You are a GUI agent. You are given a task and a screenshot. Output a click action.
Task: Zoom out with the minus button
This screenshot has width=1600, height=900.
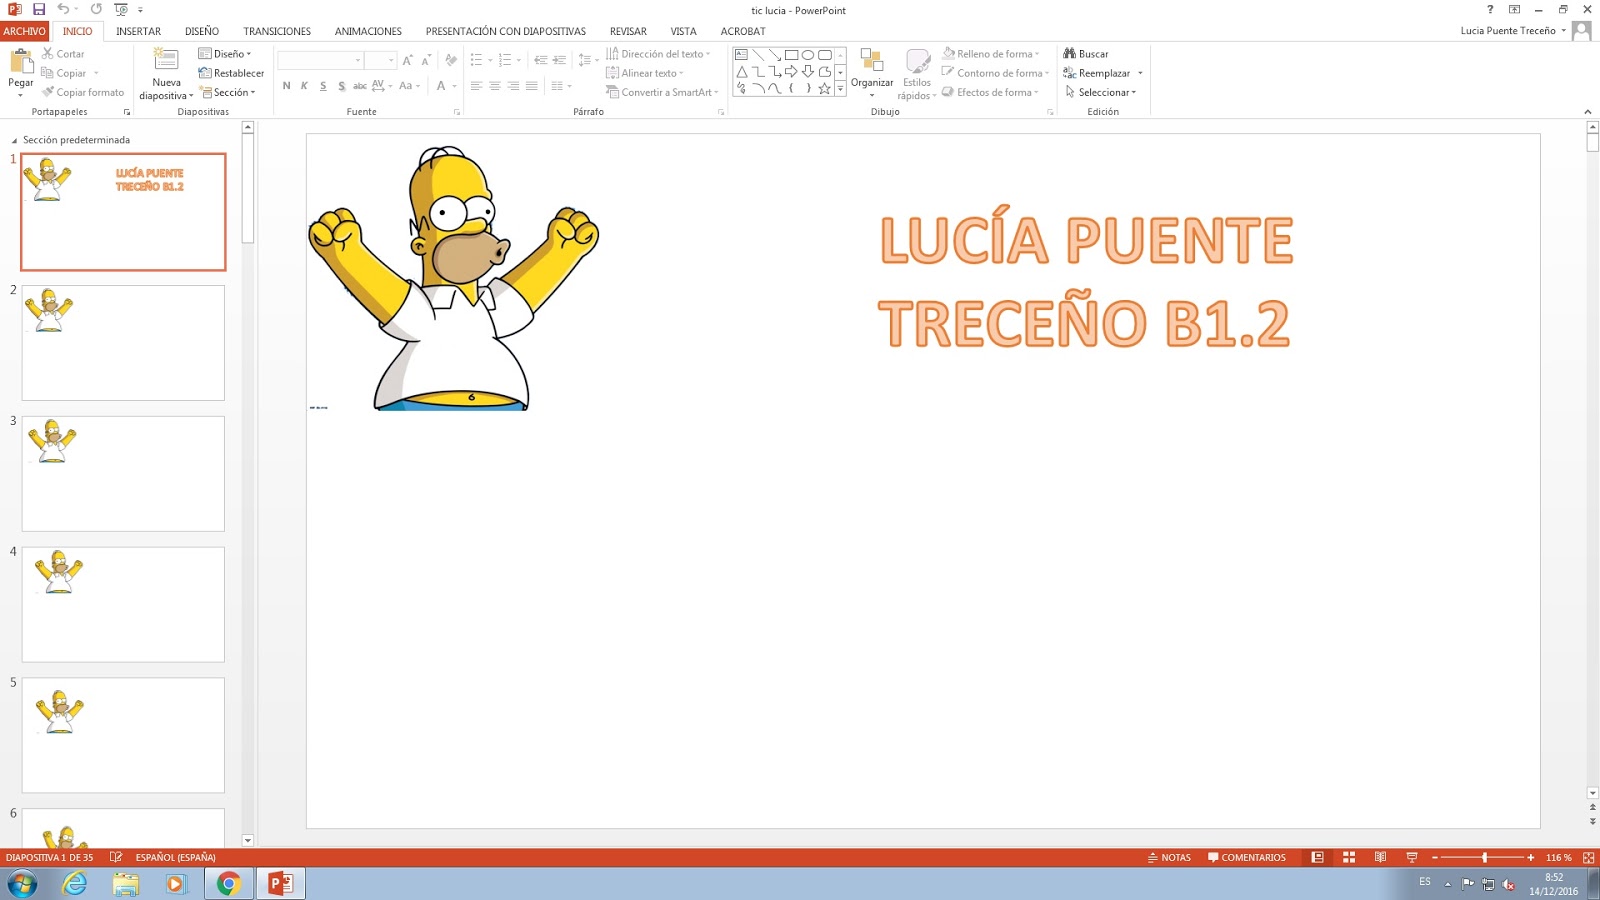pyautogui.click(x=1435, y=857)
